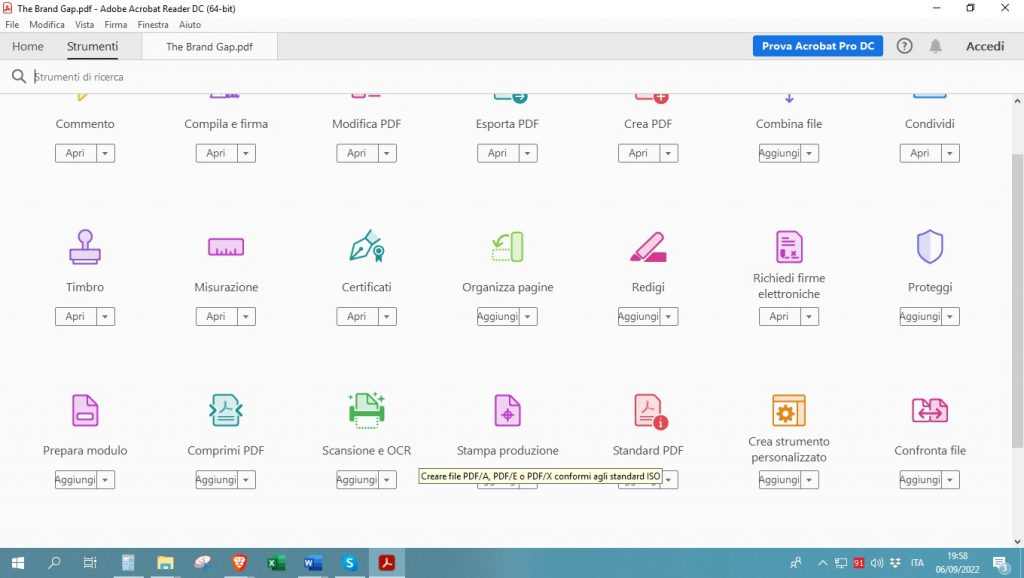Select the Scansione e OCR icon

[x=366, y=410]
